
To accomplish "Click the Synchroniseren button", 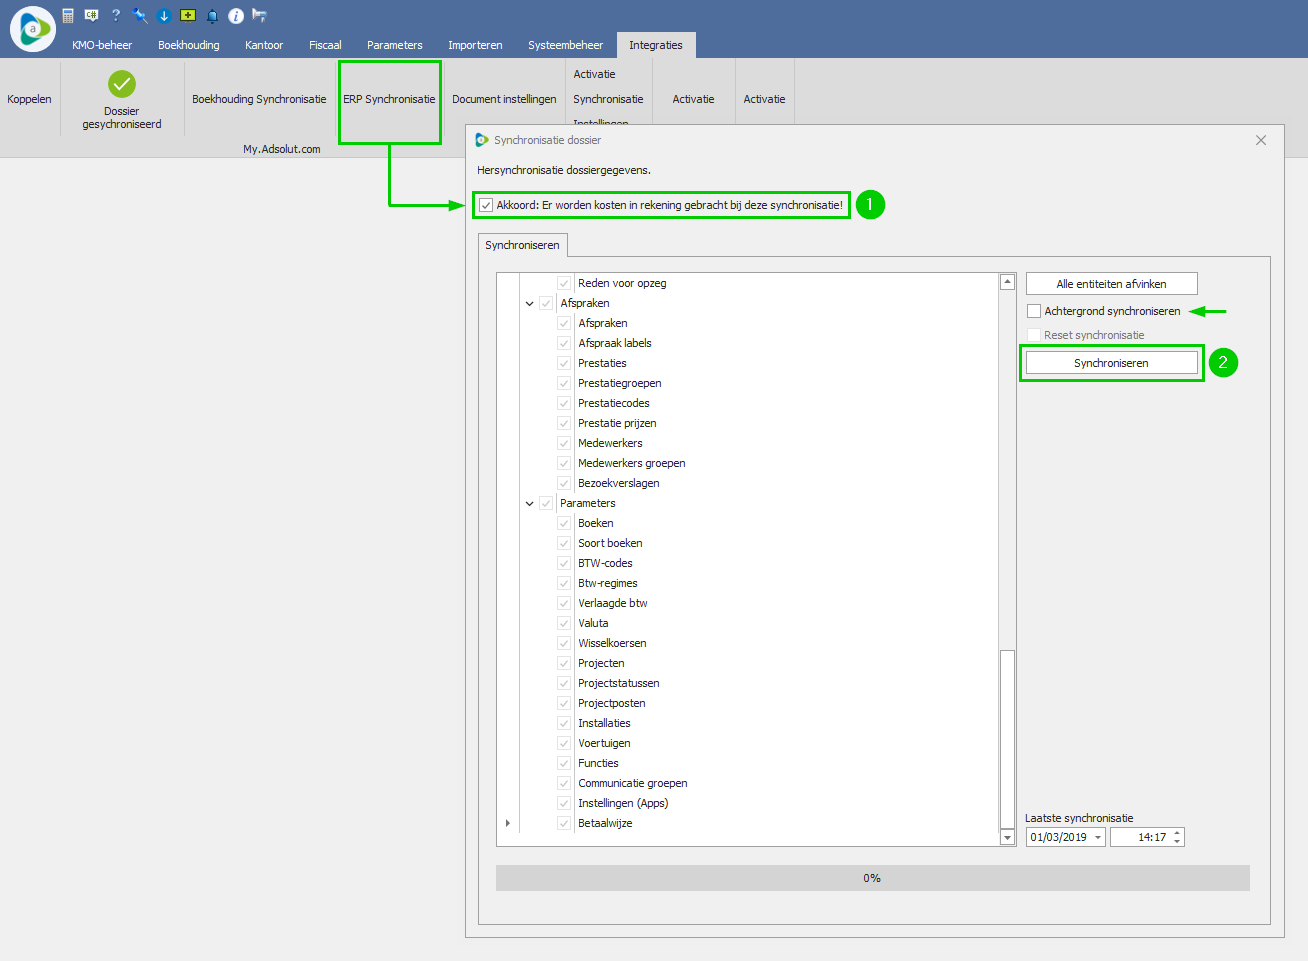I will (x=1111, y=363).
